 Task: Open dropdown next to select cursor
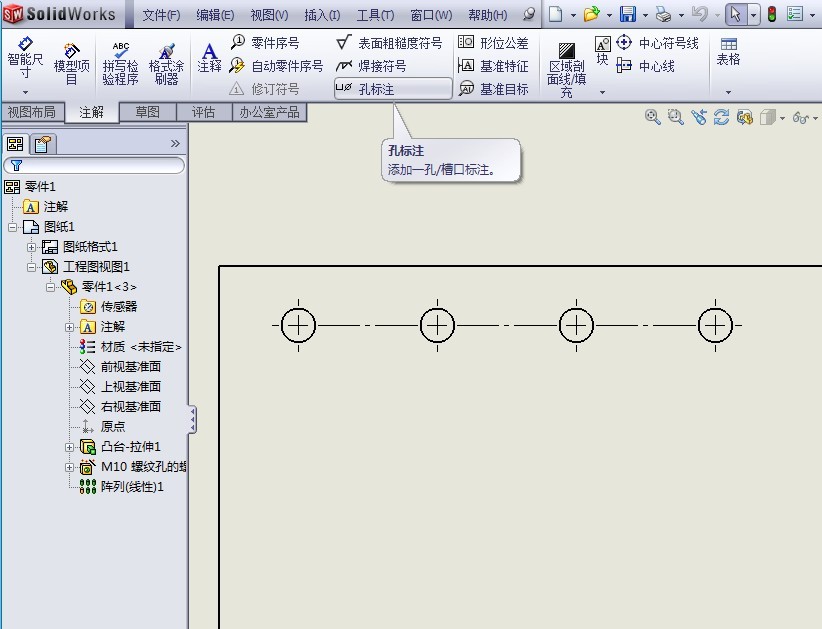point(753,15)
